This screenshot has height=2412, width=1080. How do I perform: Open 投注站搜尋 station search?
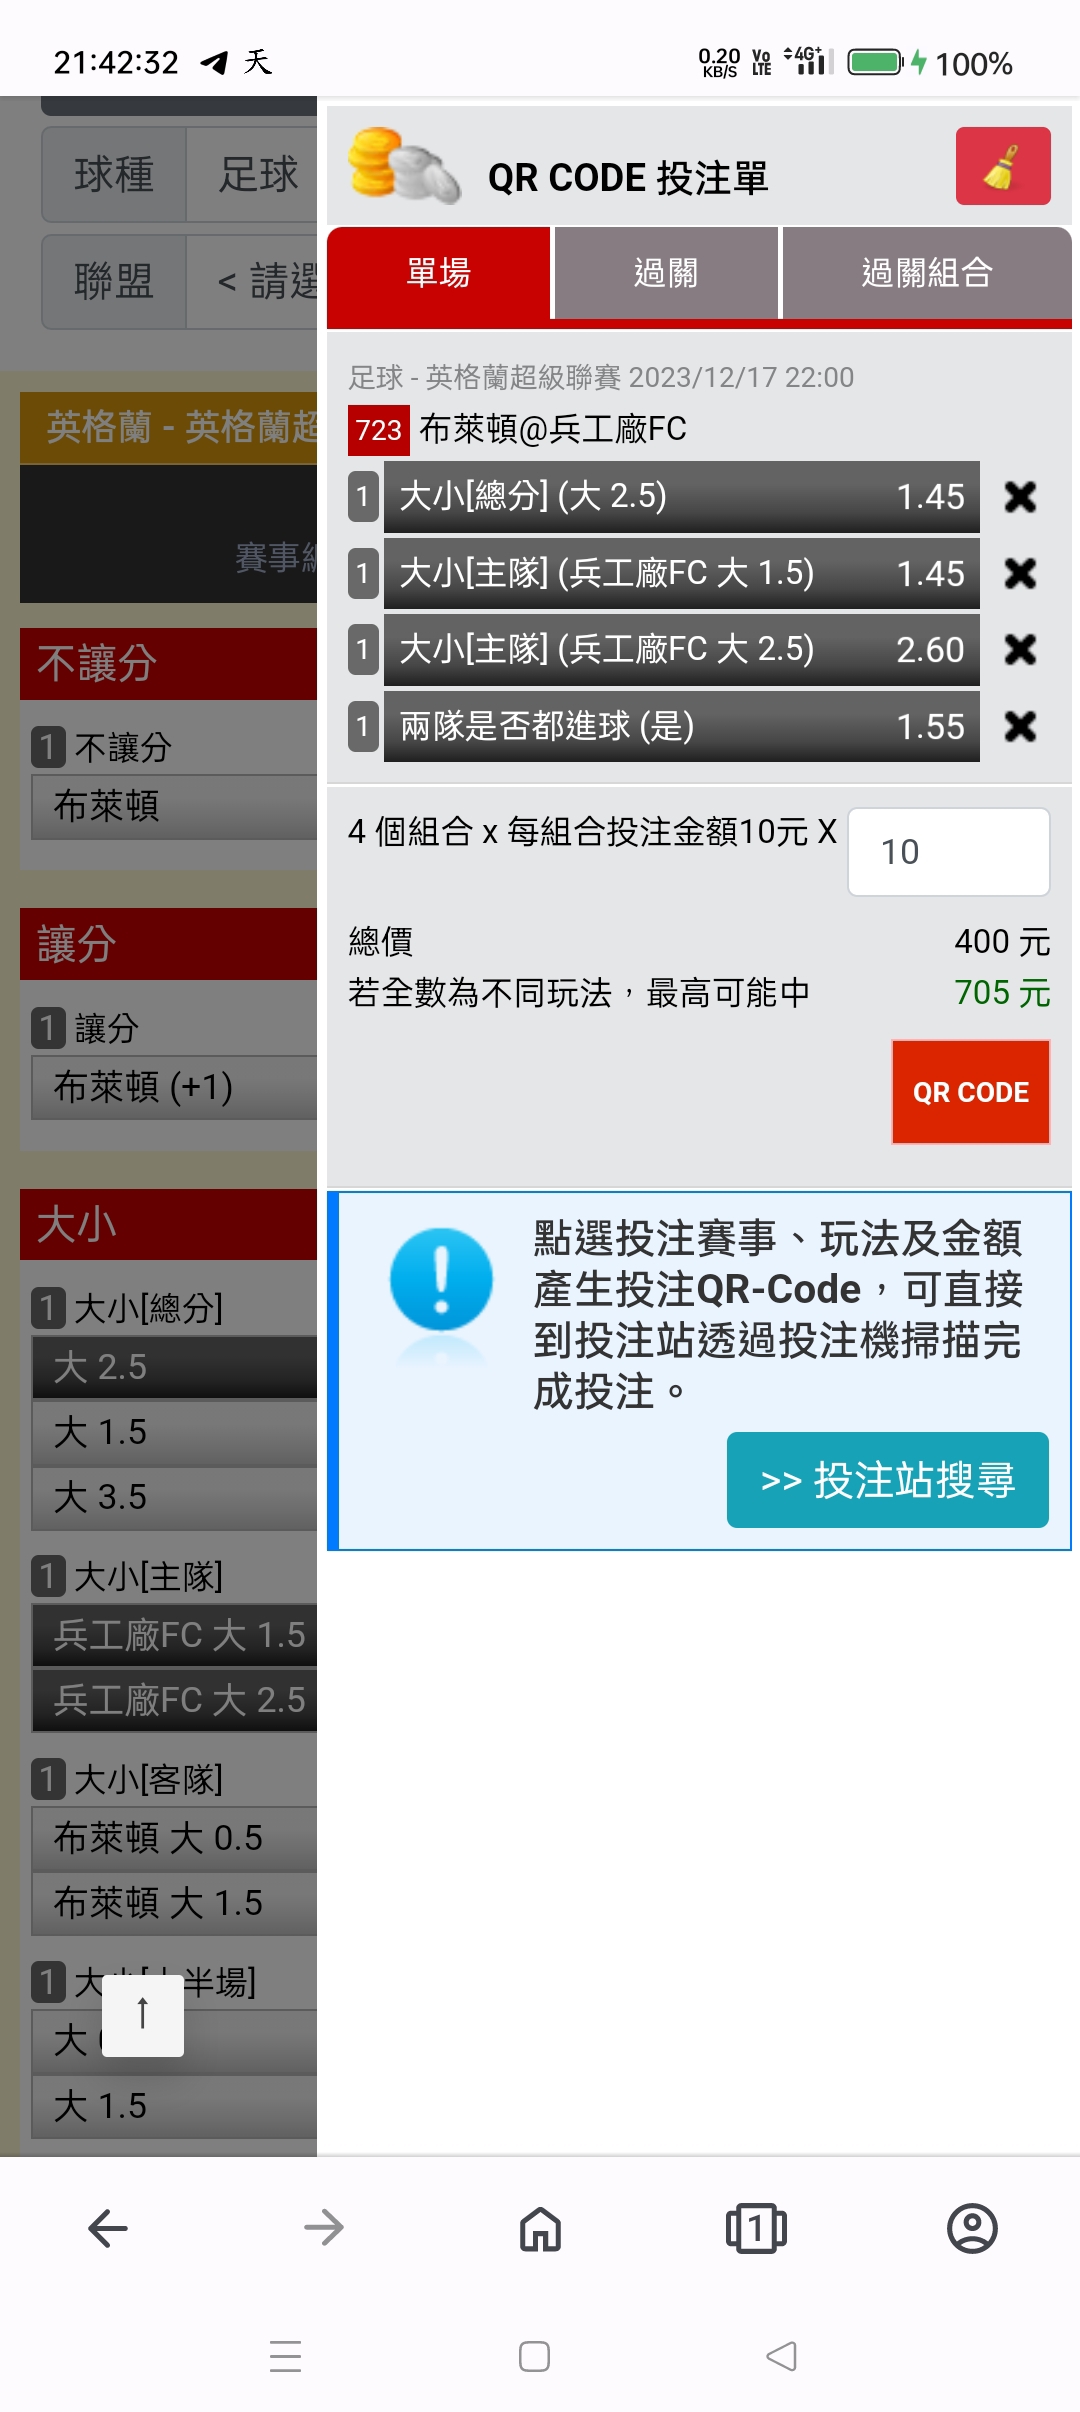pos(887,1480)
